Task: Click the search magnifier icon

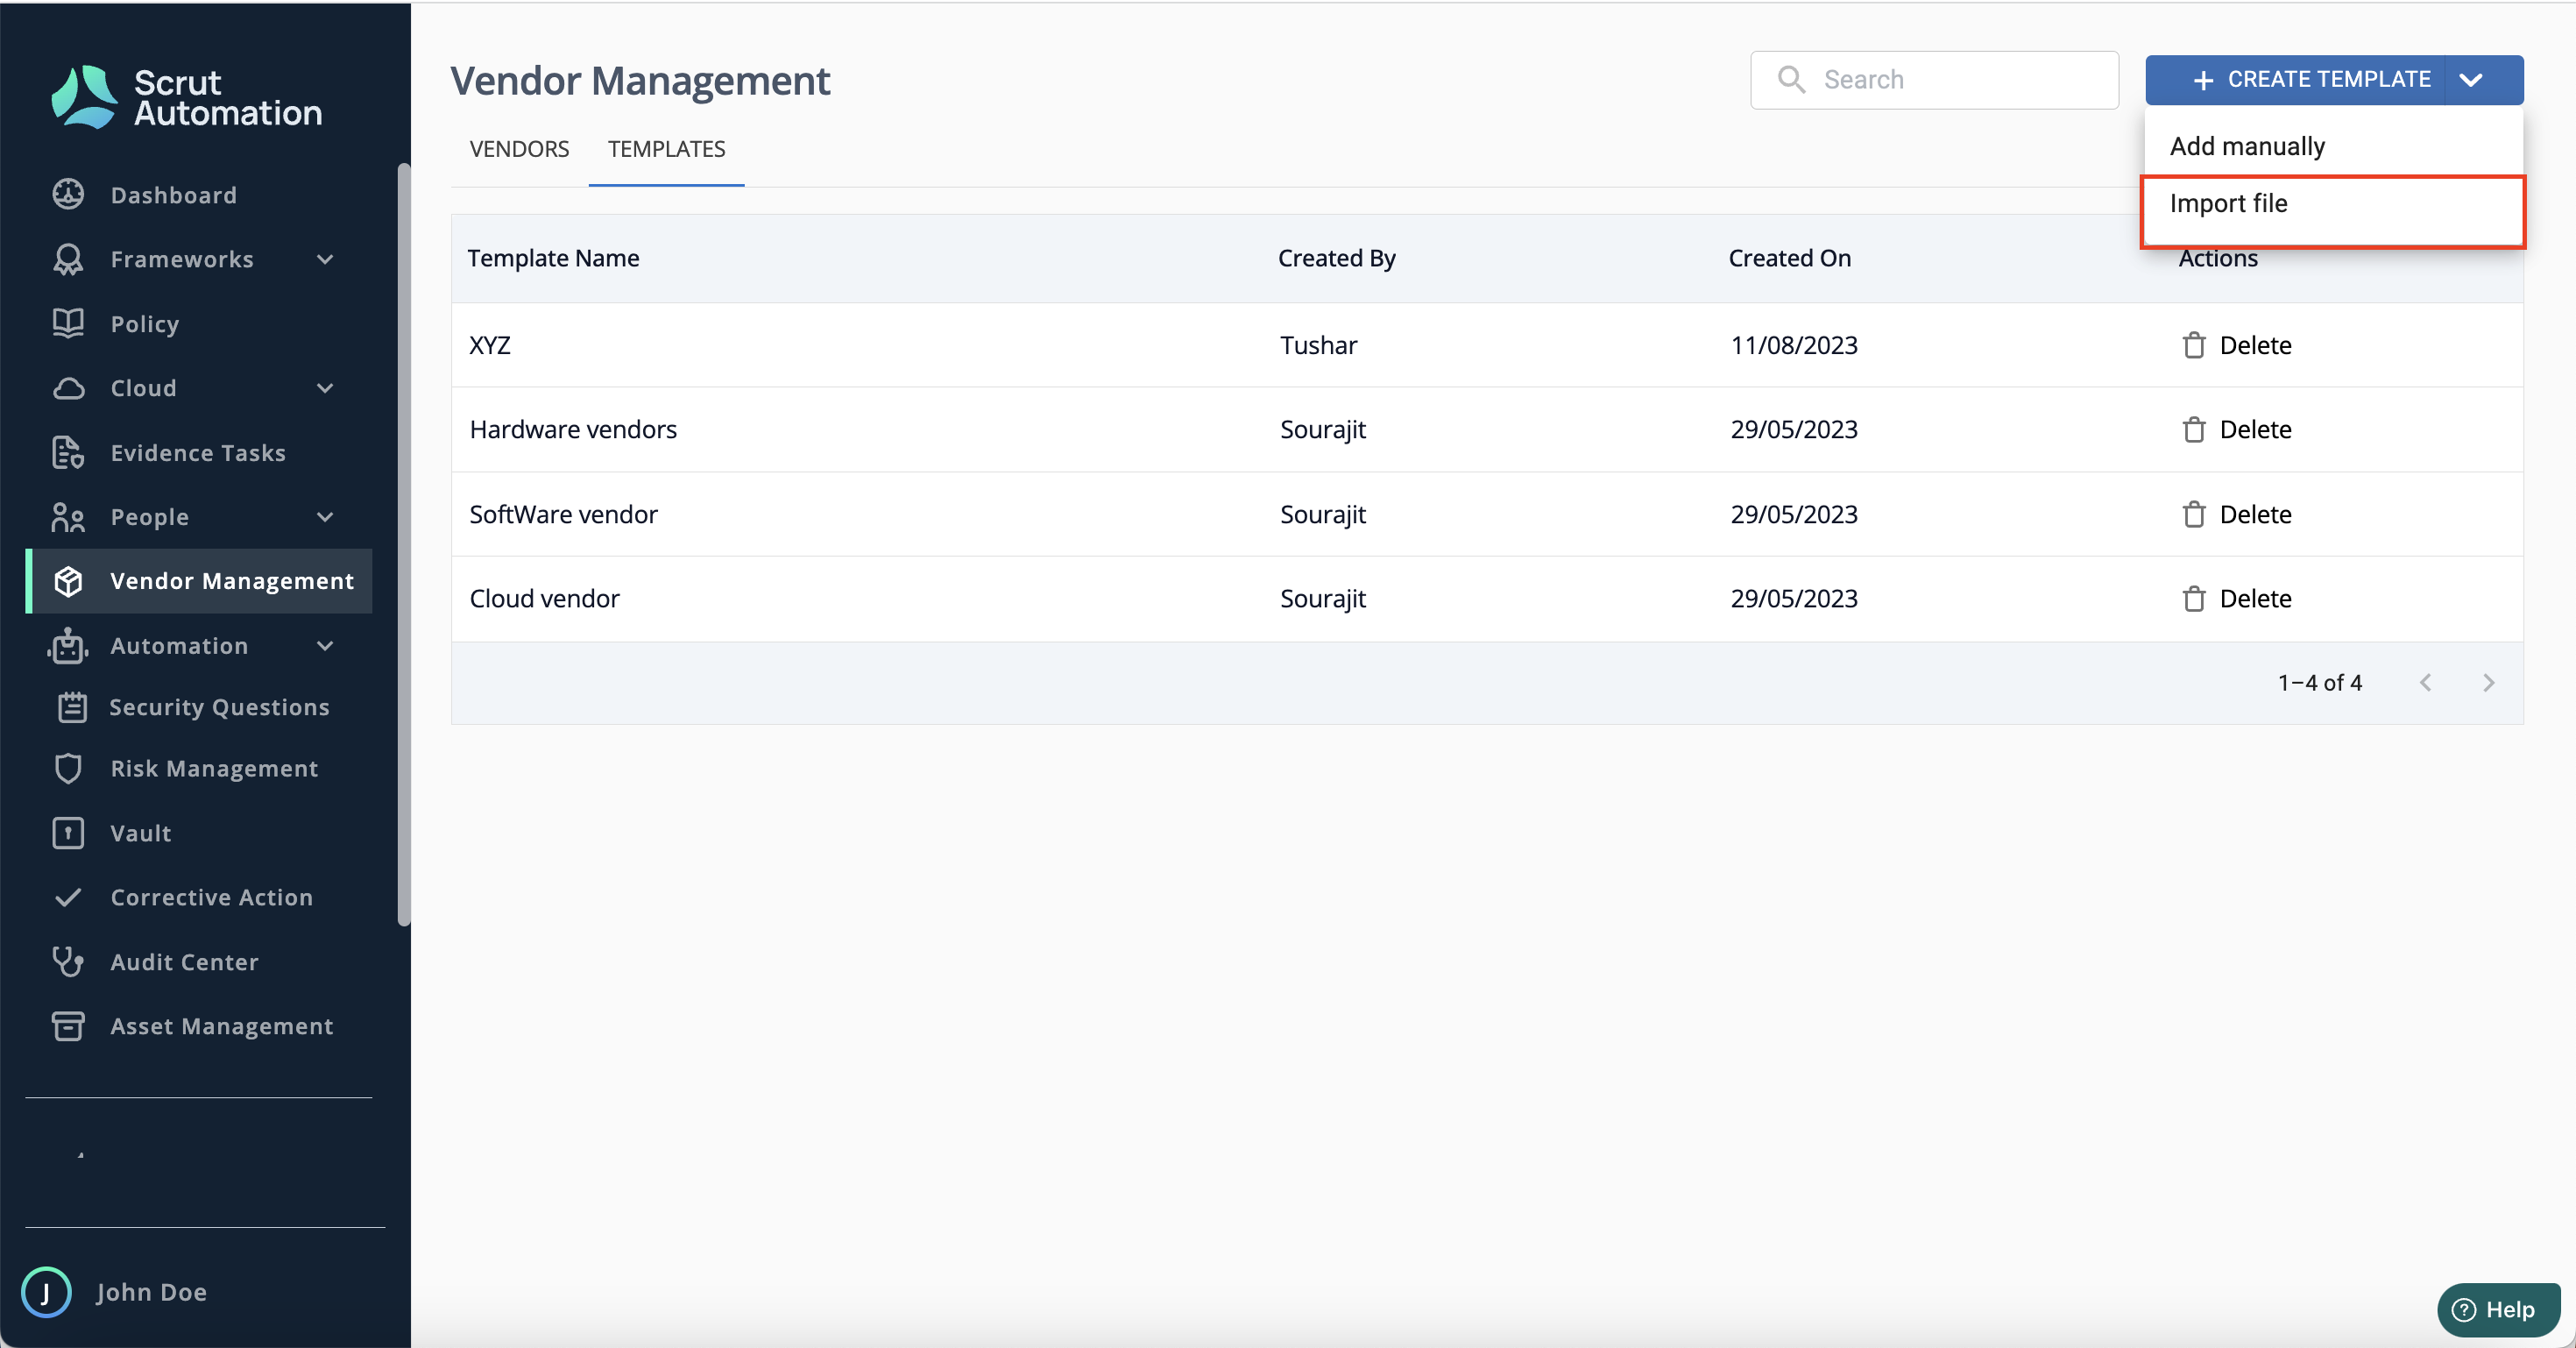Action: point(1791,80)
